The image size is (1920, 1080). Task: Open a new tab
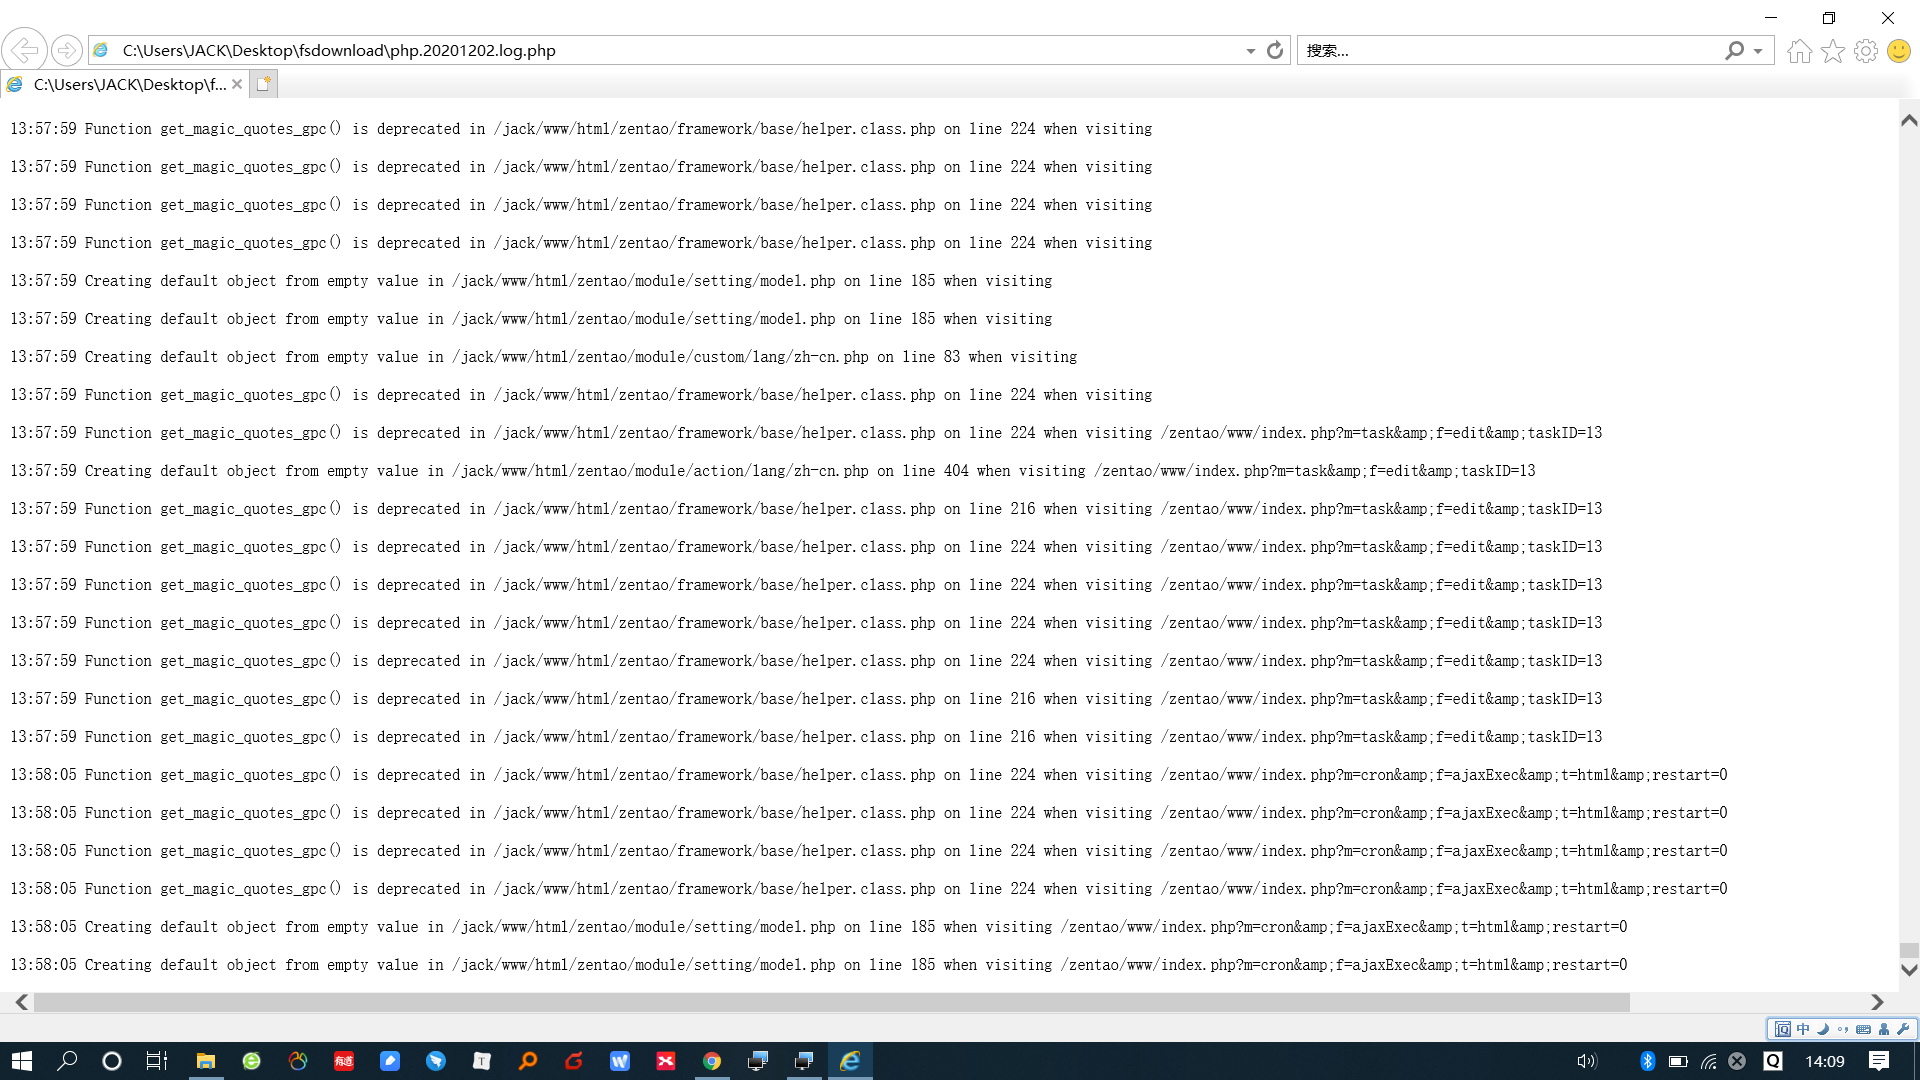[263, 84]
